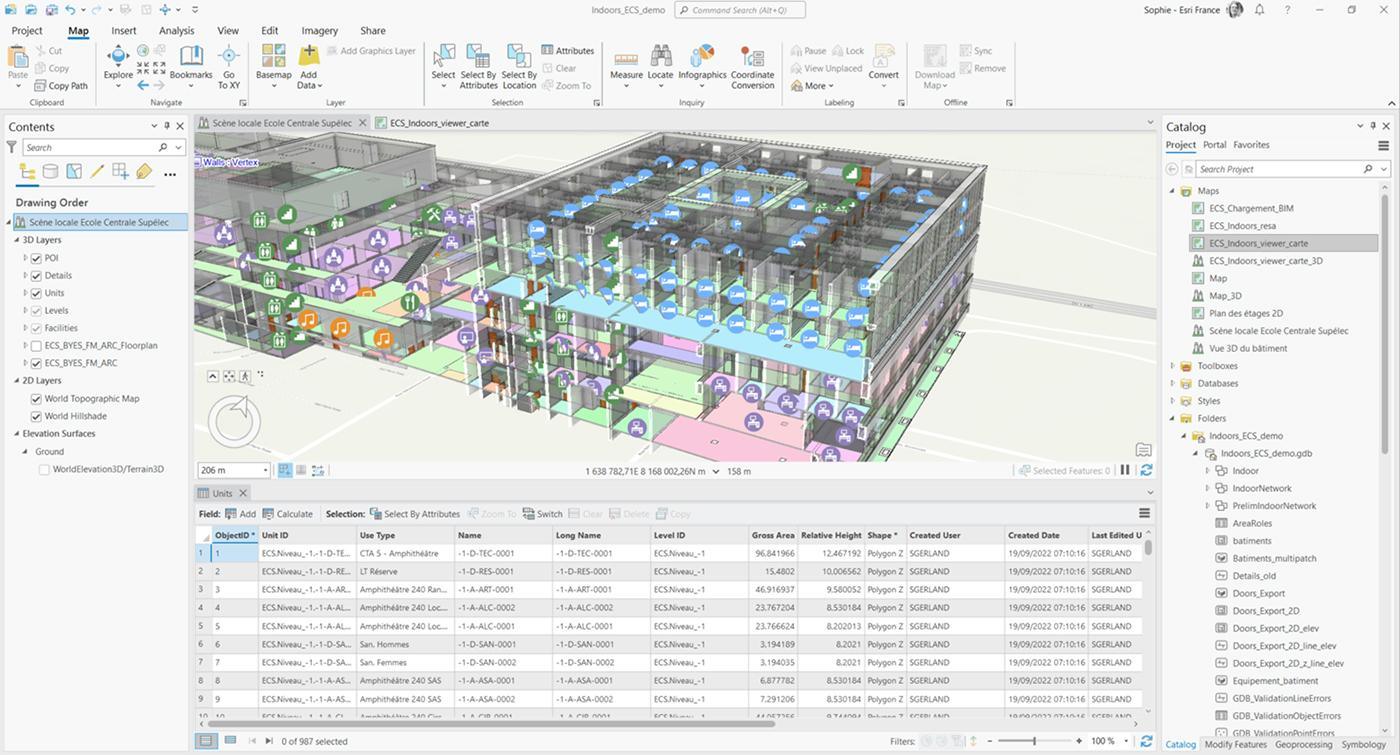Open Select By Attributes in table toolbar
This screenshot has height=755, width=1400.
coord(415,514)
